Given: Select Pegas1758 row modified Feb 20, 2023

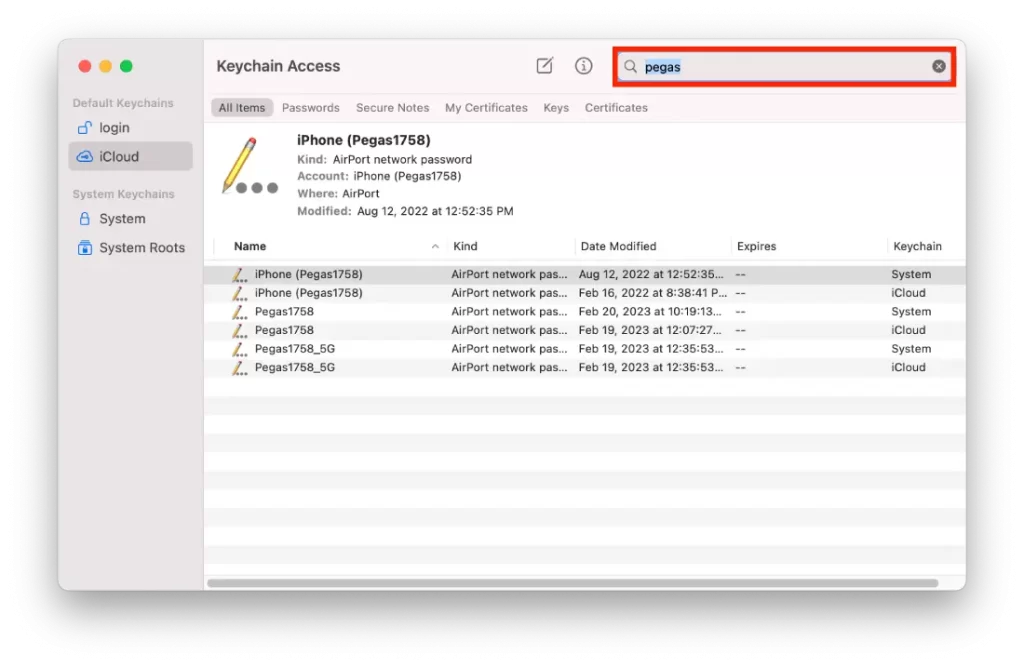Looking at the screenshot, I should (x=584, y=312).
